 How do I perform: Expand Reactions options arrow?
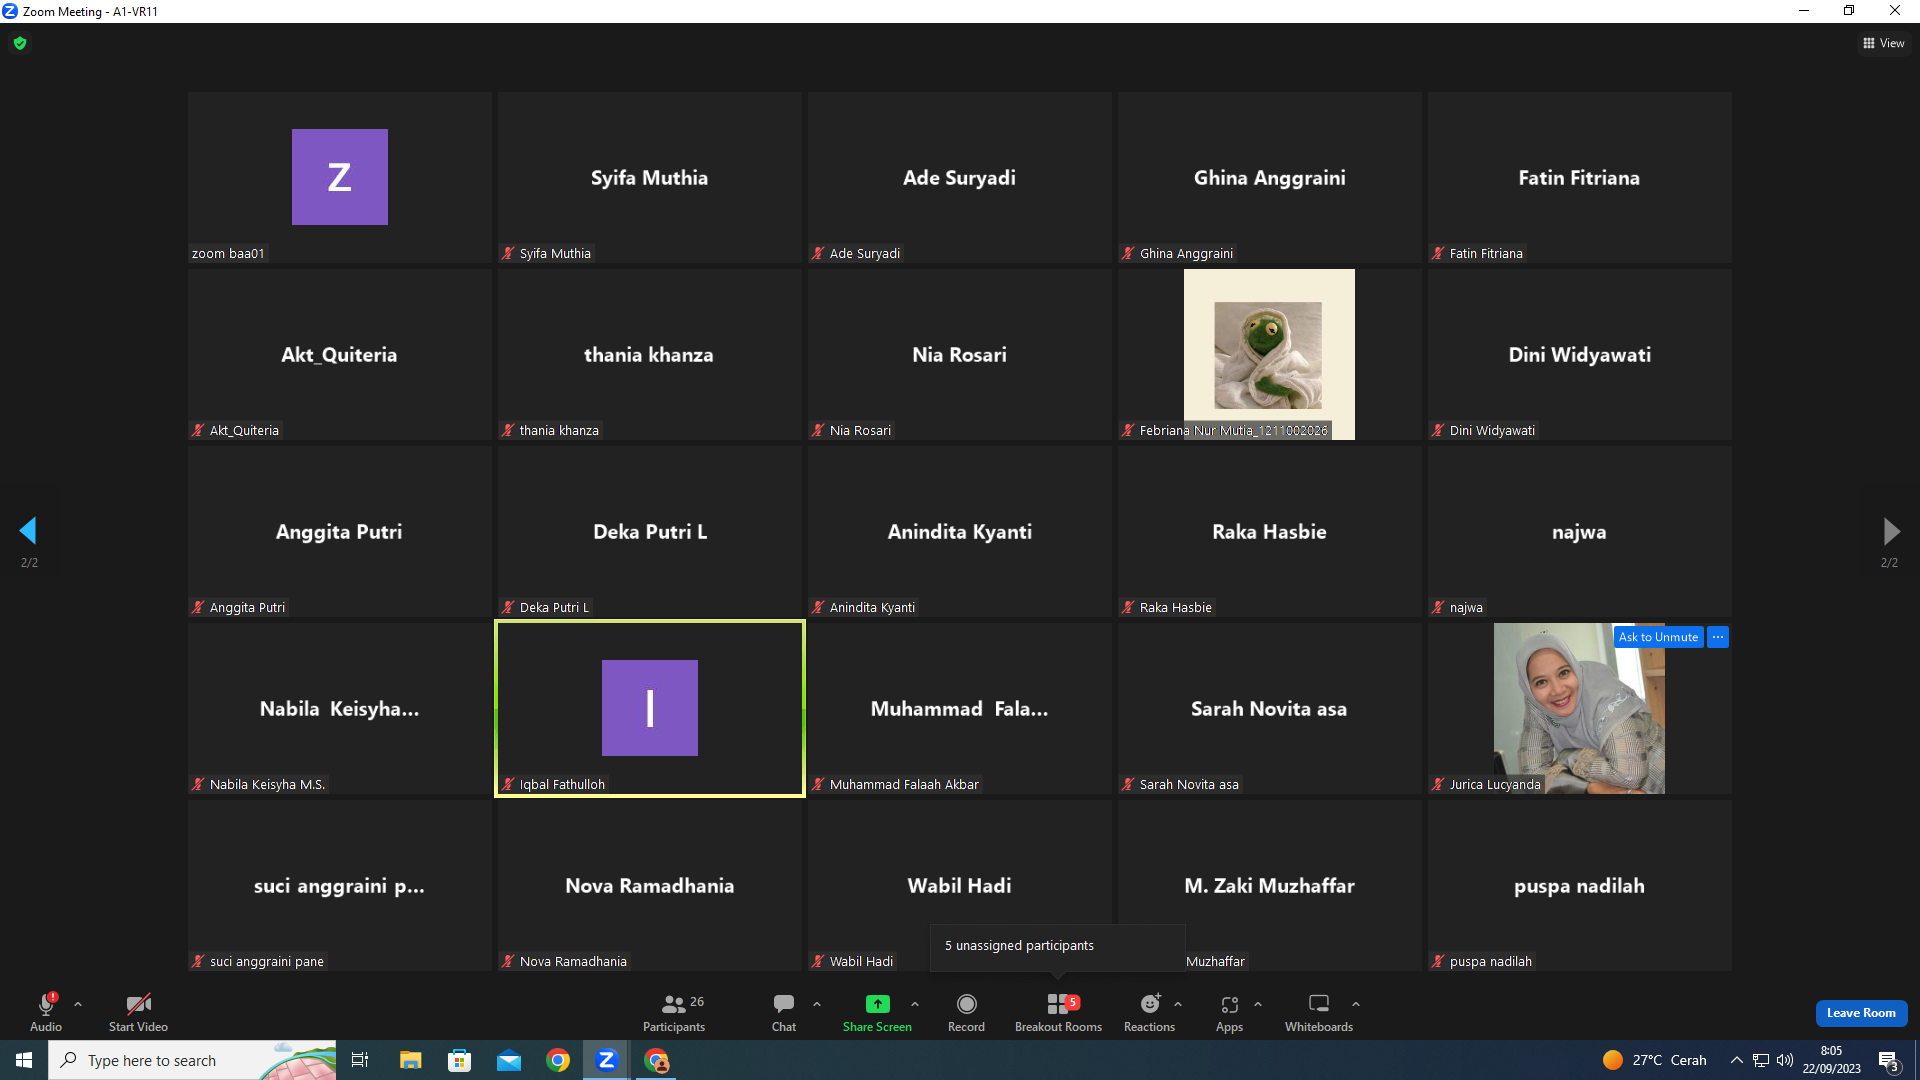(x=1178, y=1004)
